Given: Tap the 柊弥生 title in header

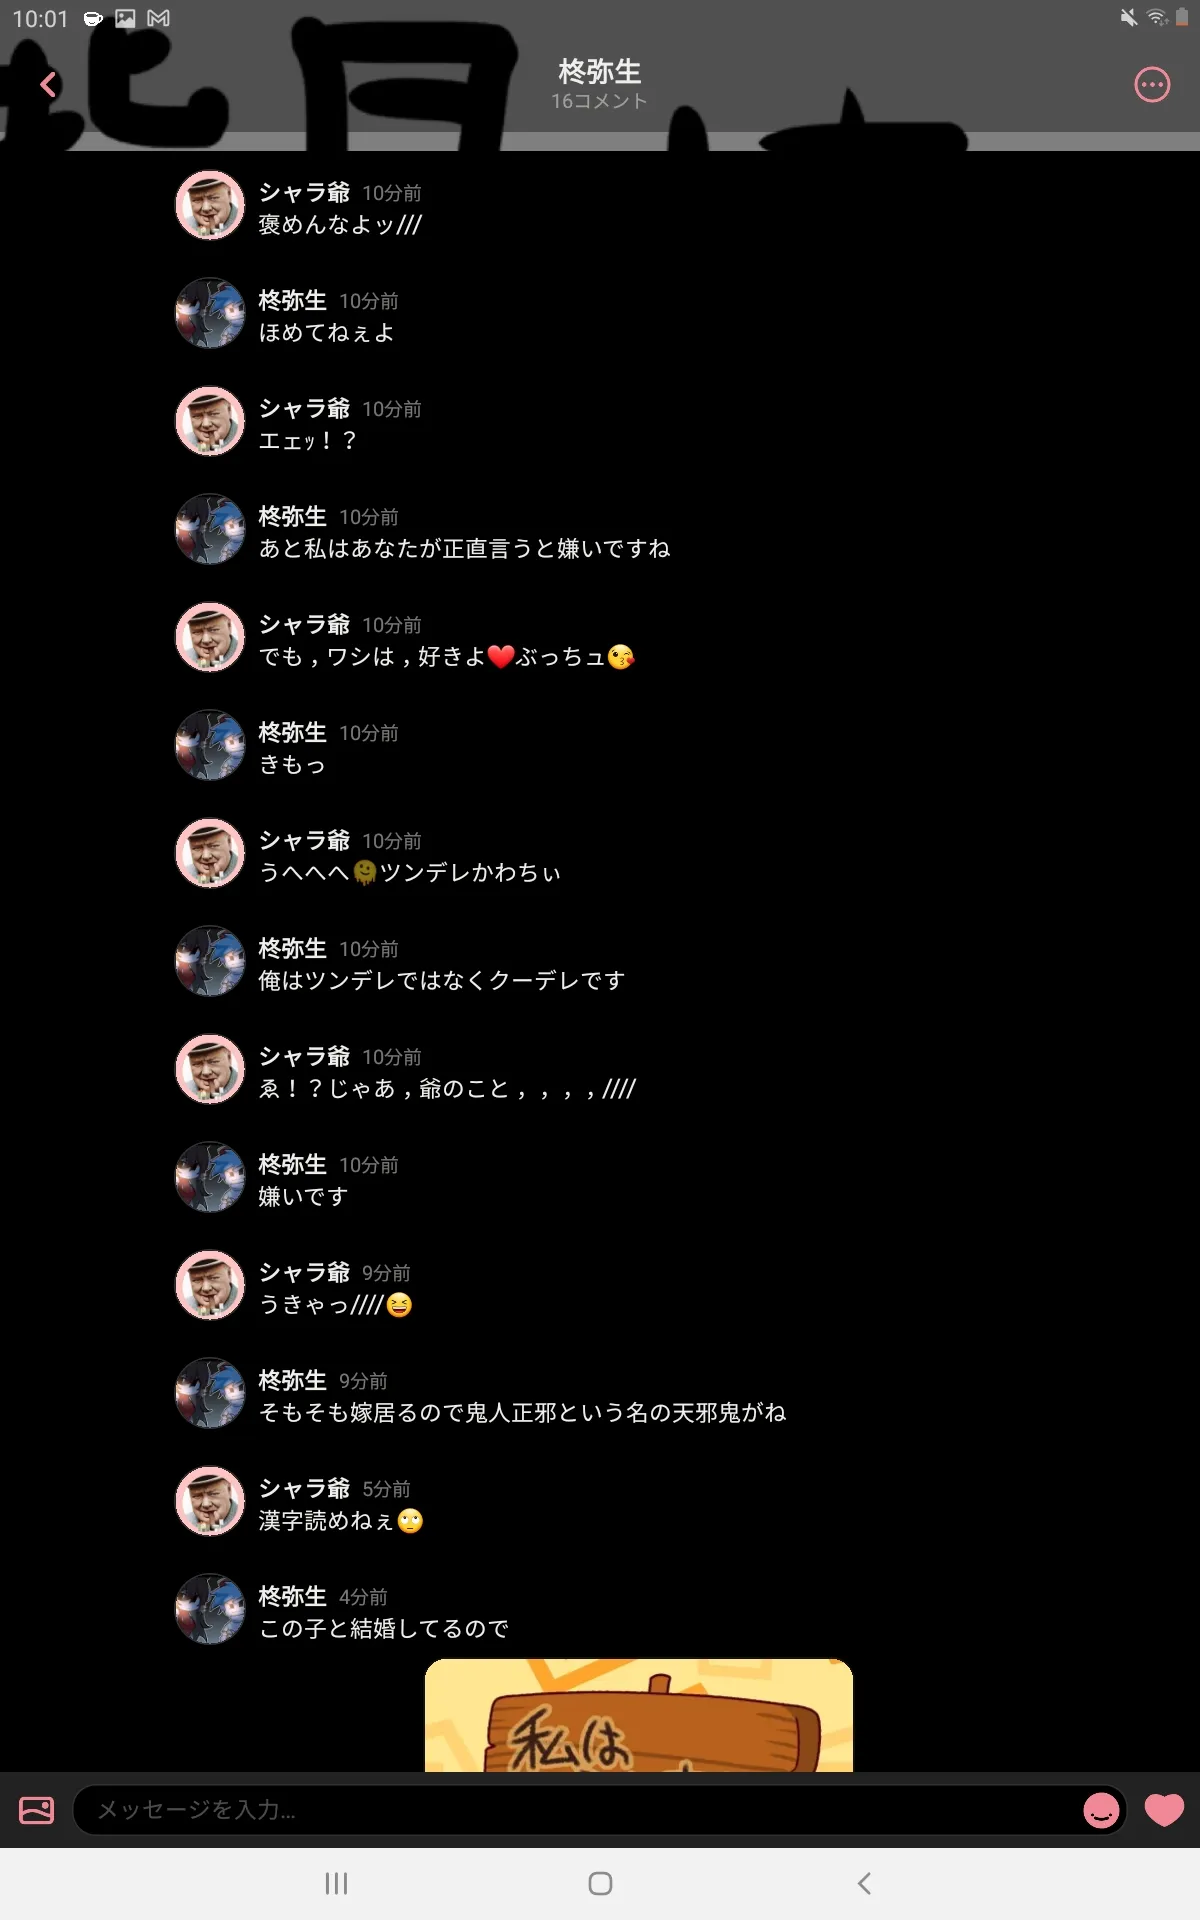Looking at the screenshot, I should pyautogui.click(x=600, y=72).
